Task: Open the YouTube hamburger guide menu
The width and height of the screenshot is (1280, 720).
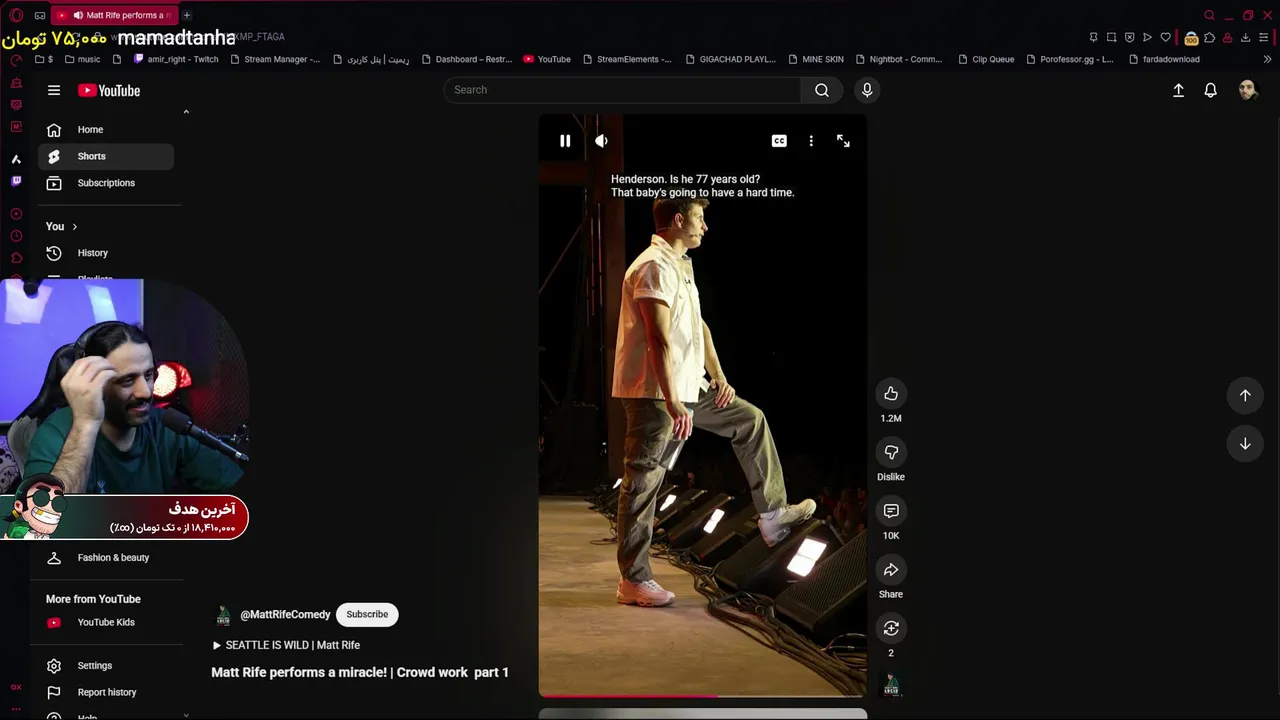Action: pos(54,90)
